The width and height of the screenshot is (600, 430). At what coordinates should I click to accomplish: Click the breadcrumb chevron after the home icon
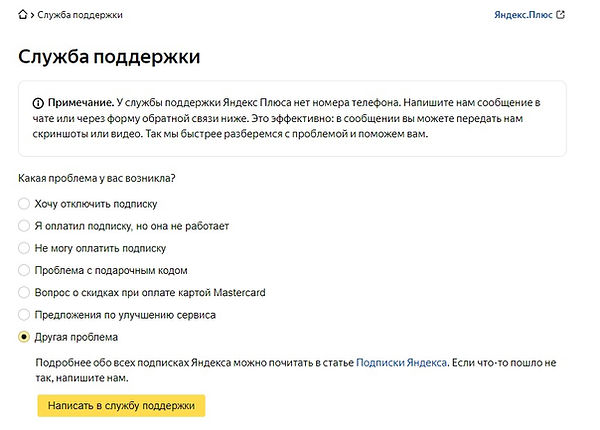pyautogui.click(x=35, y=16)
